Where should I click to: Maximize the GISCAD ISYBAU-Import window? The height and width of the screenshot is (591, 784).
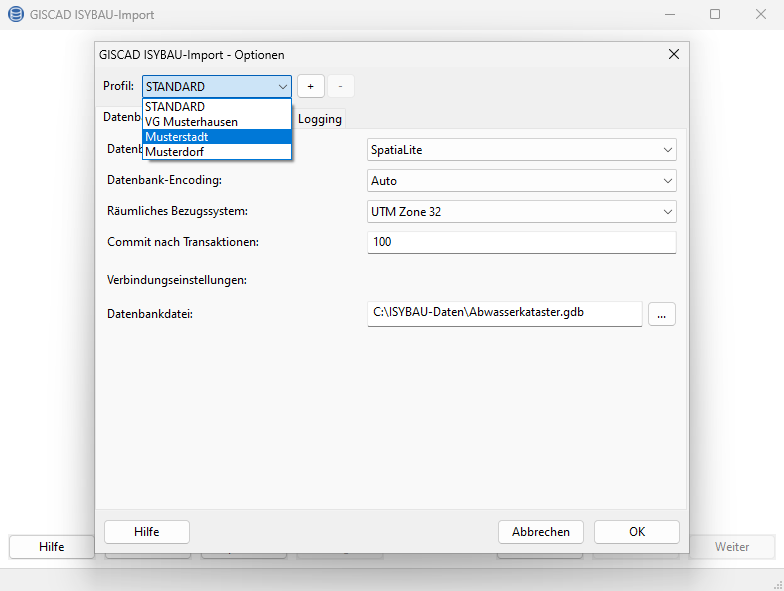click(715, 14)
